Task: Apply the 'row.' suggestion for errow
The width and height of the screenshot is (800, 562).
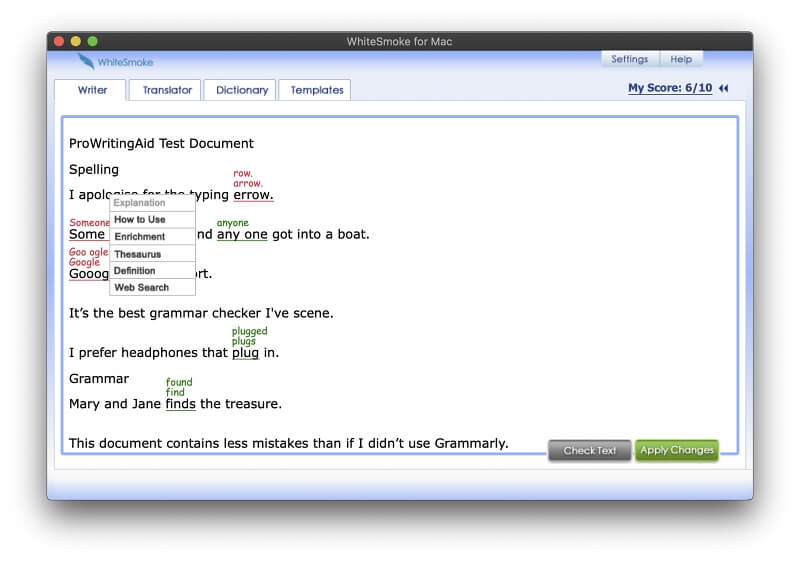Action: (x=243, y=173)
